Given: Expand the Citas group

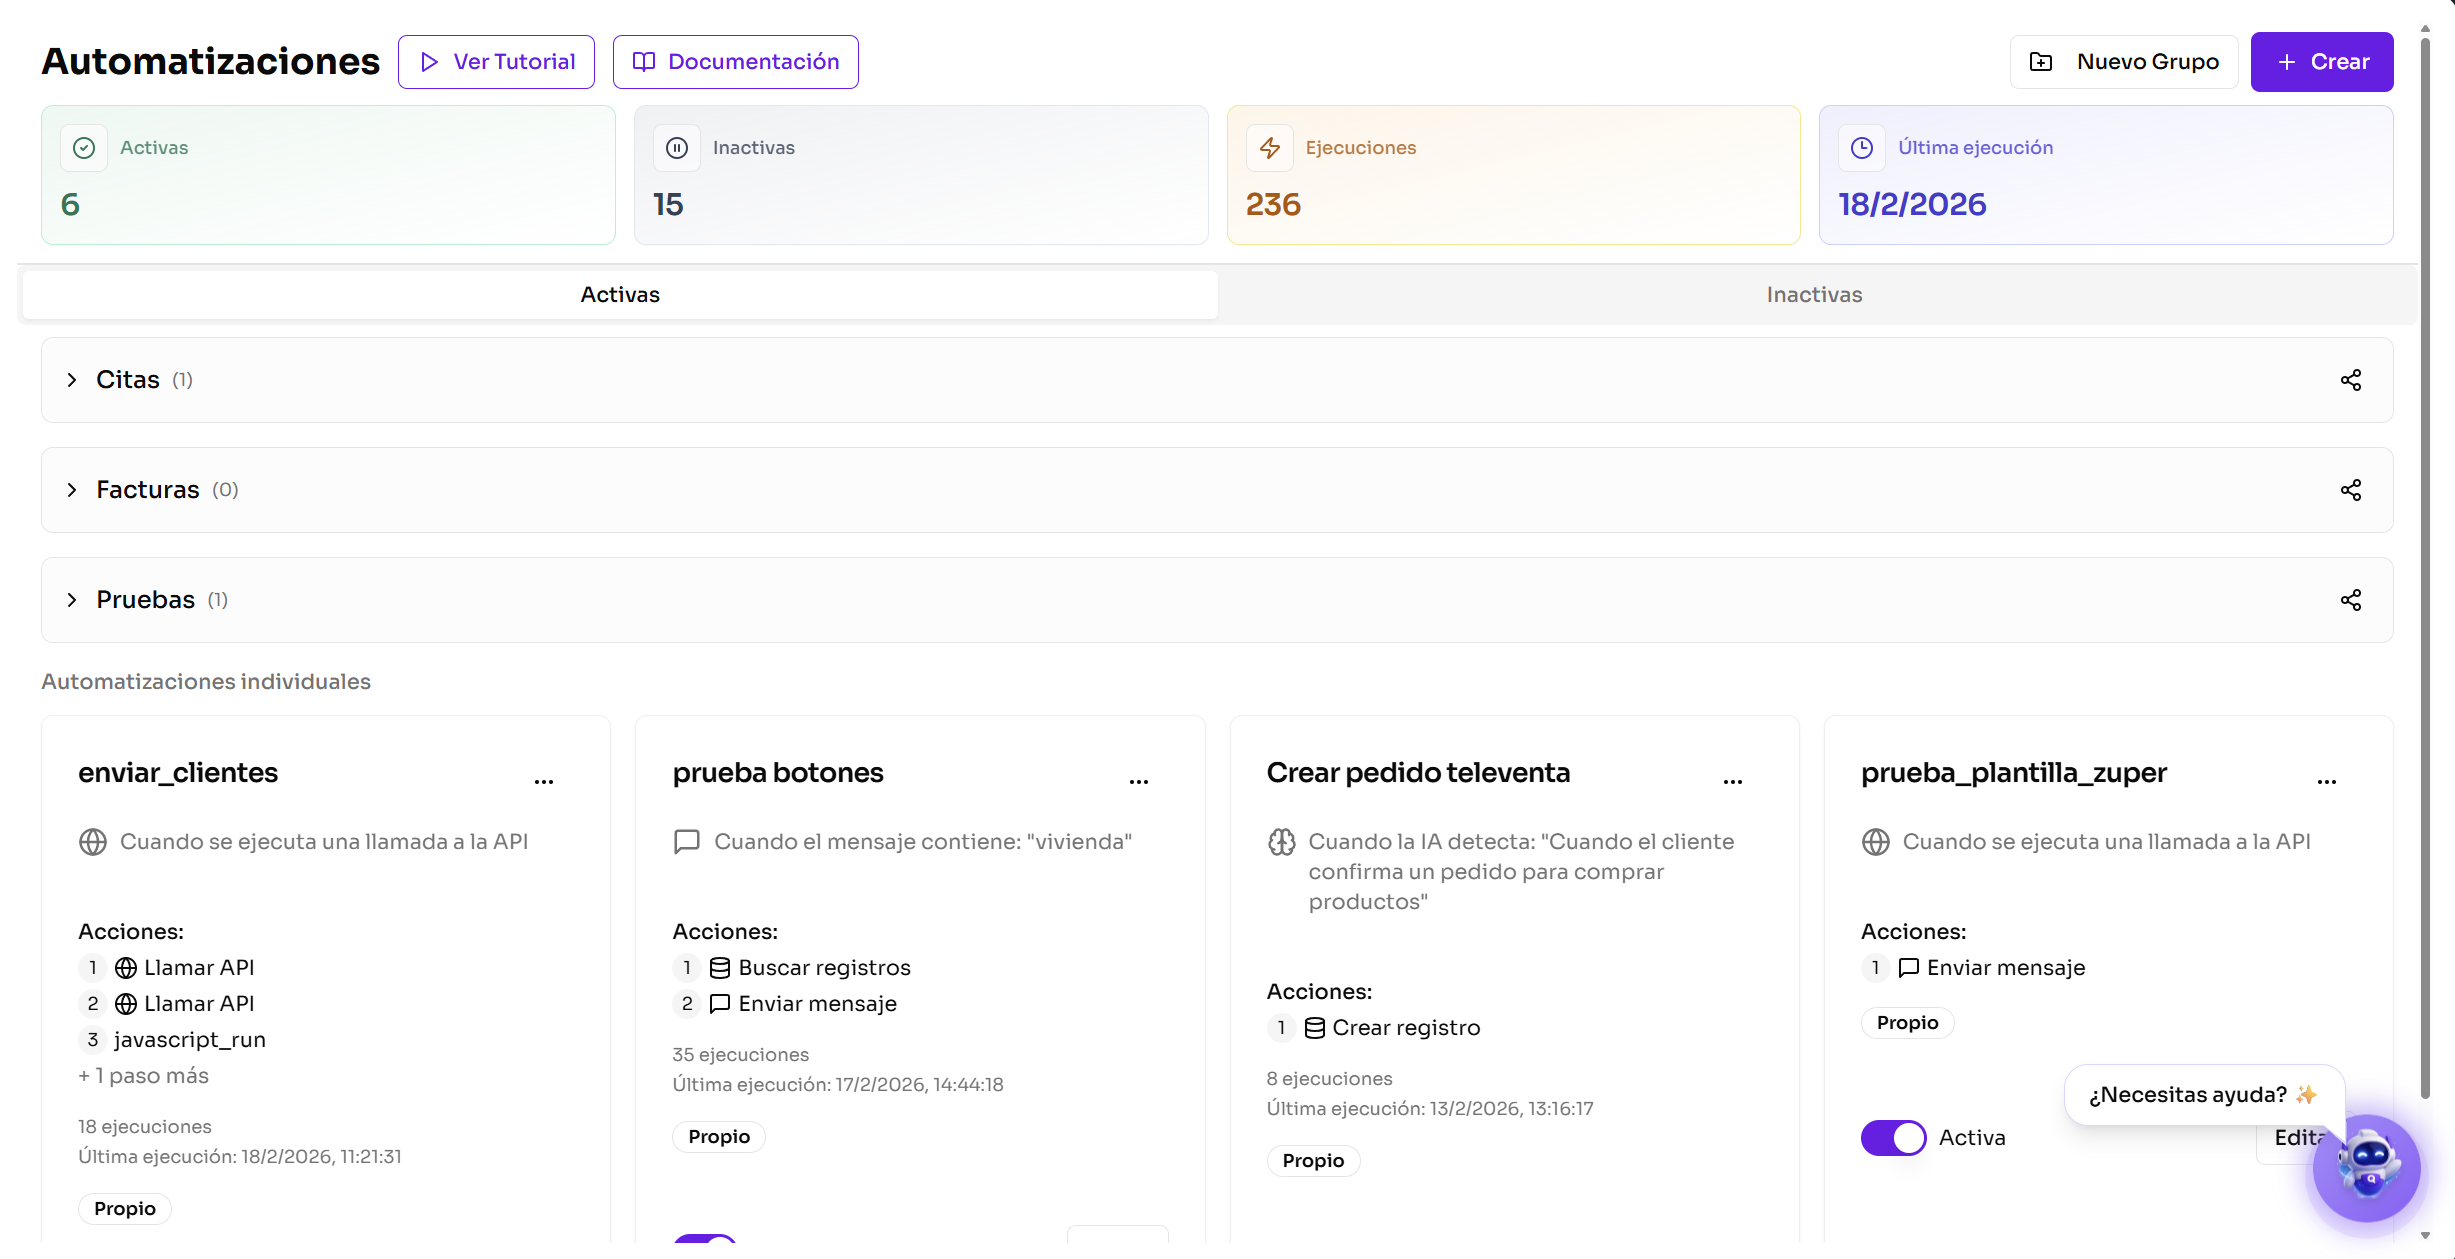Looking at the screenshot, I should click(x=72, y=380).
